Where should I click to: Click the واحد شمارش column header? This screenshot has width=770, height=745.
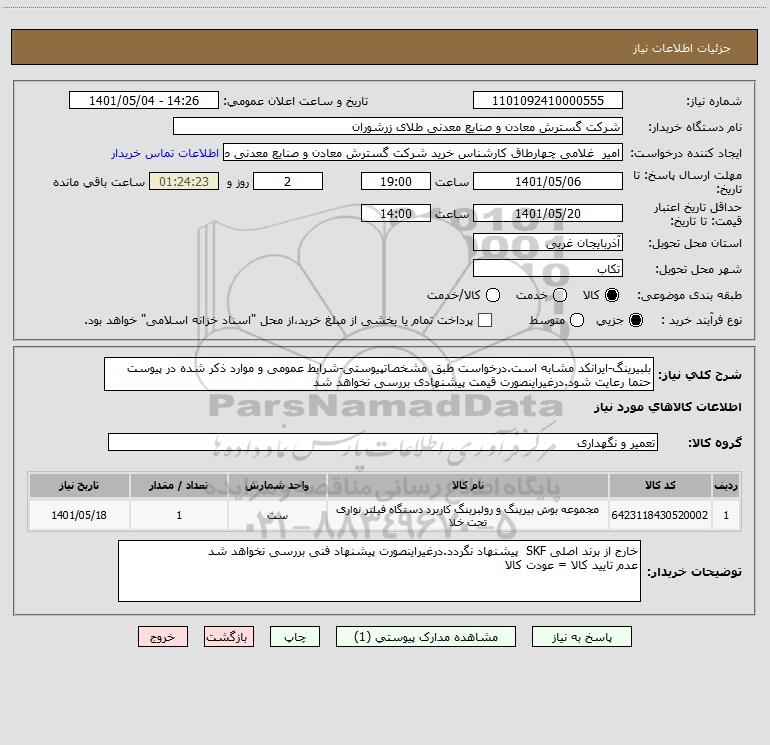[x=277, y=485]
